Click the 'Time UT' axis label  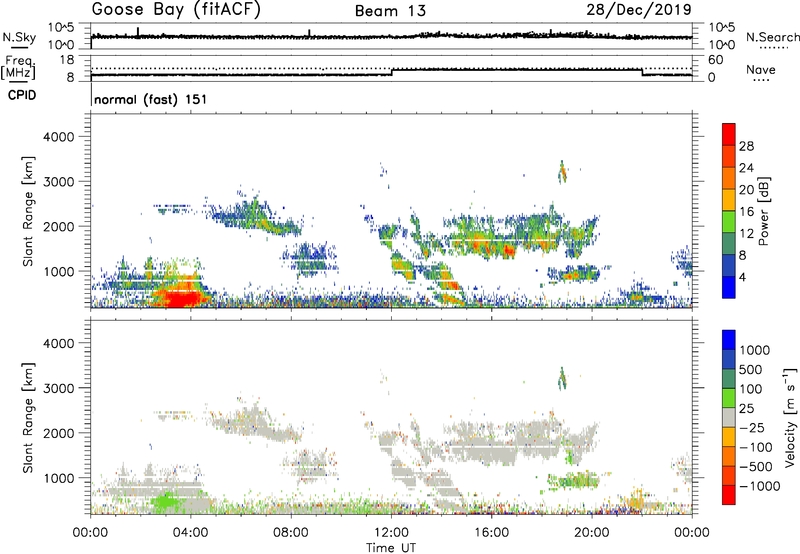click(x=391, y=548)
